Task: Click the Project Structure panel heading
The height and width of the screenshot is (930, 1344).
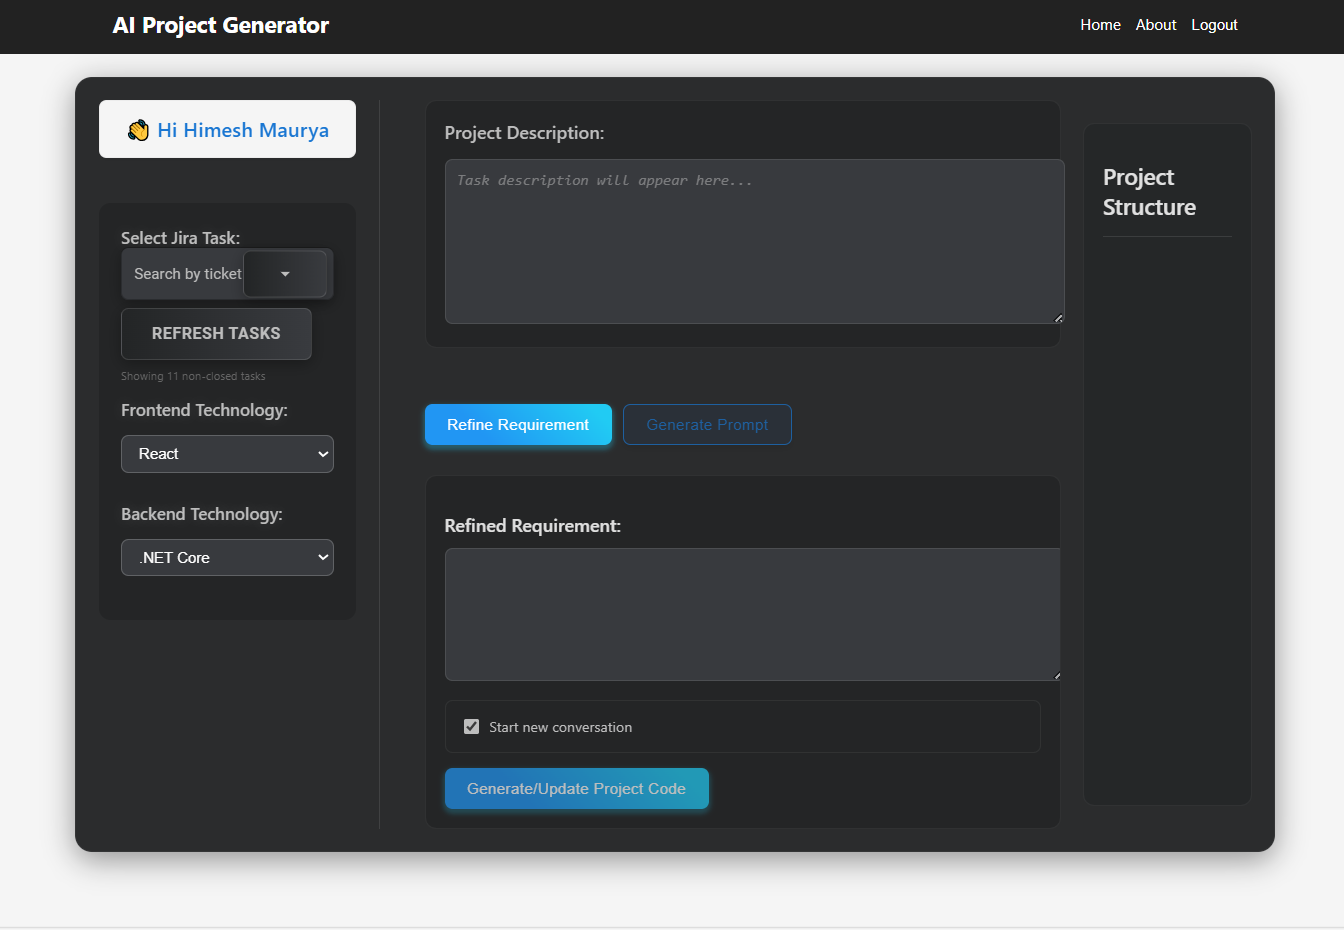Action: coord(1149,192)
